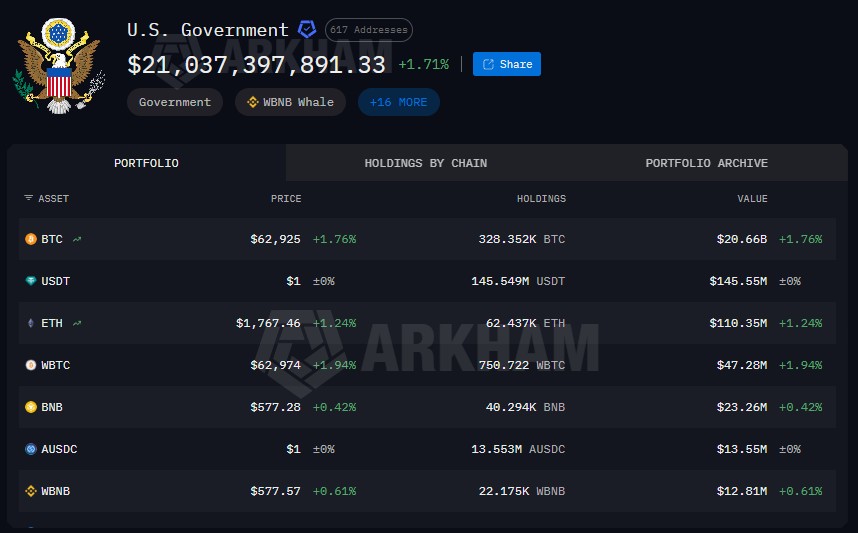The height and width of the screenshot is (533, 858).
Task: Click the Share button's export icon
Action: coord(488,64)
